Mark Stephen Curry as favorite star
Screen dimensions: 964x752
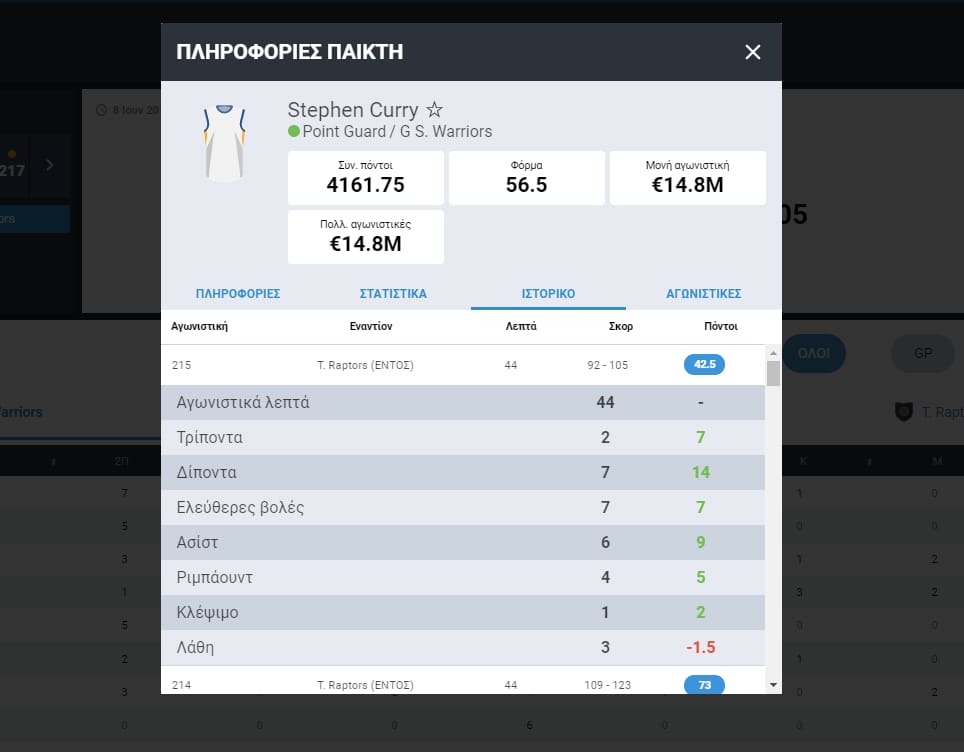click(435, 109)
